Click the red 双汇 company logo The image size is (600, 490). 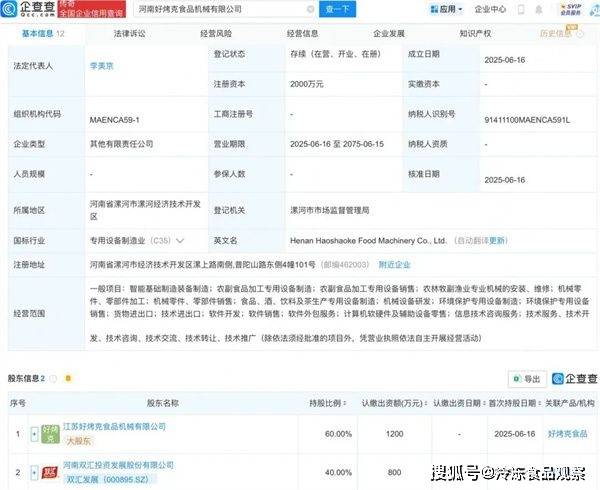click(x=50, y=473)
